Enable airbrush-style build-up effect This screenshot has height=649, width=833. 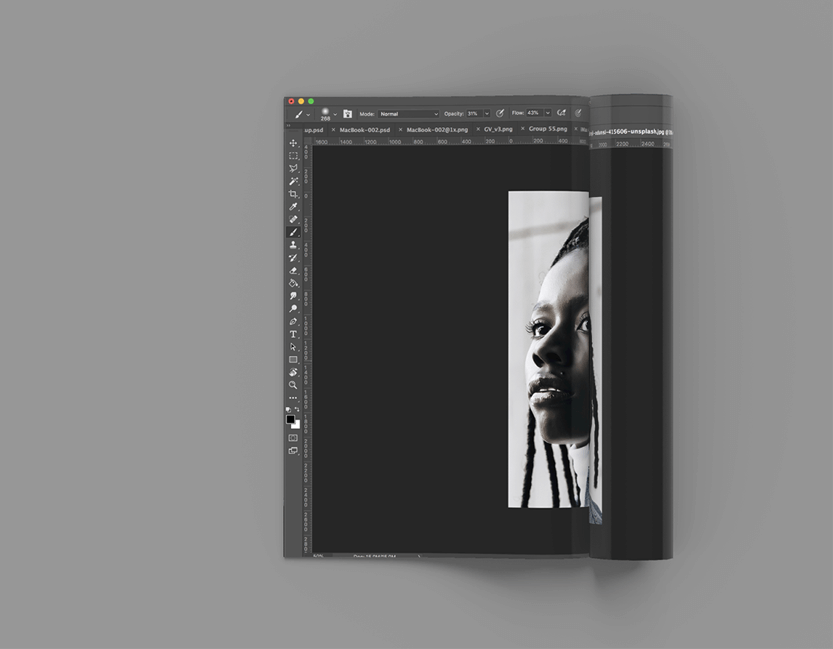[561, 113]
